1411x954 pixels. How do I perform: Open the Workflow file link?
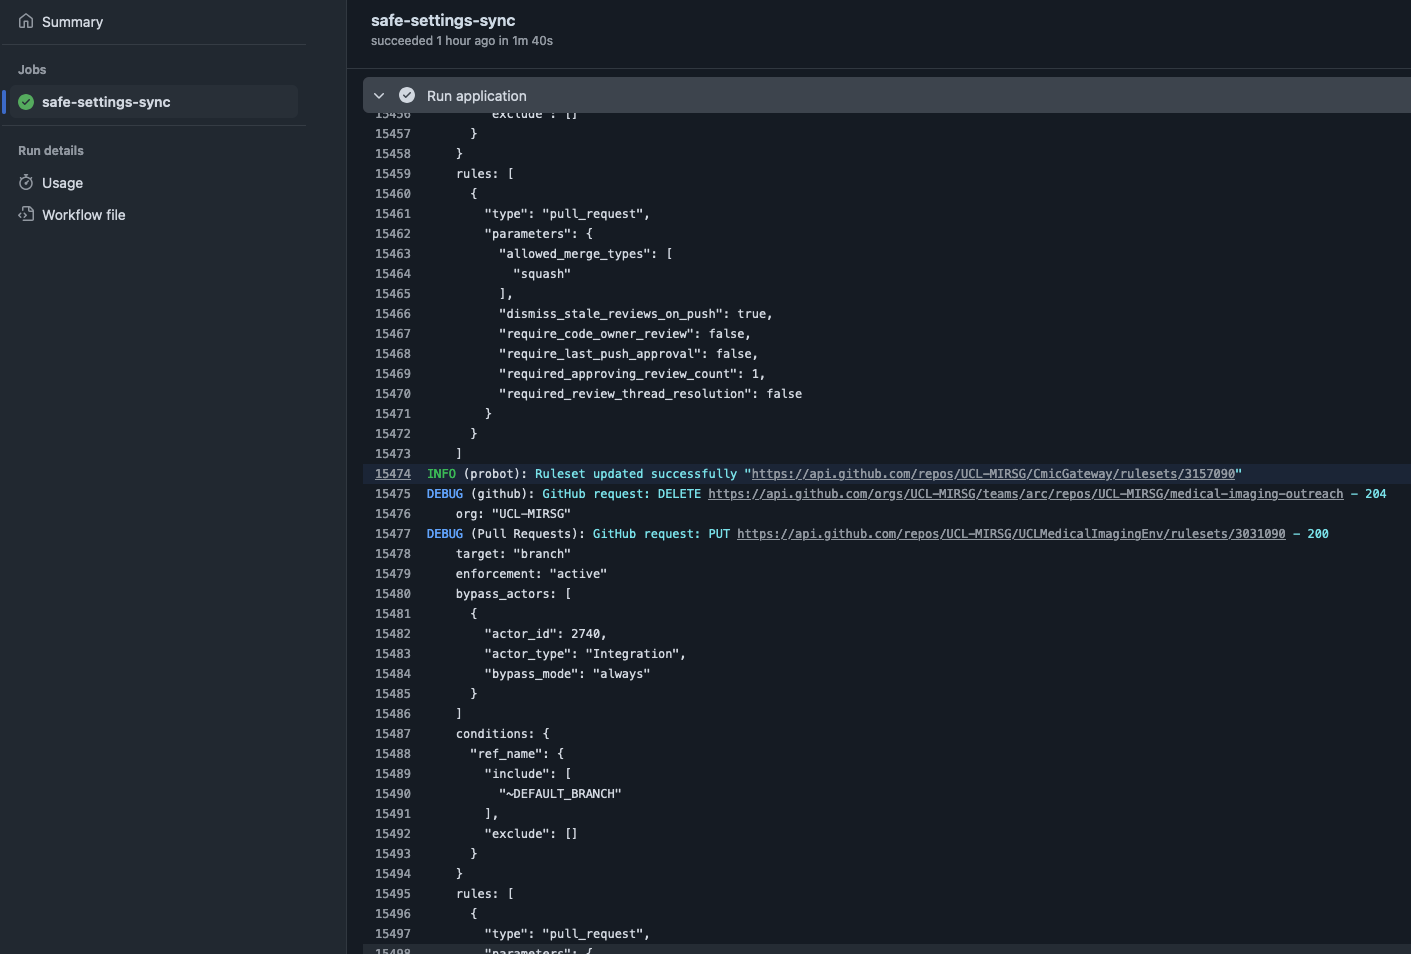coord(83,215)
